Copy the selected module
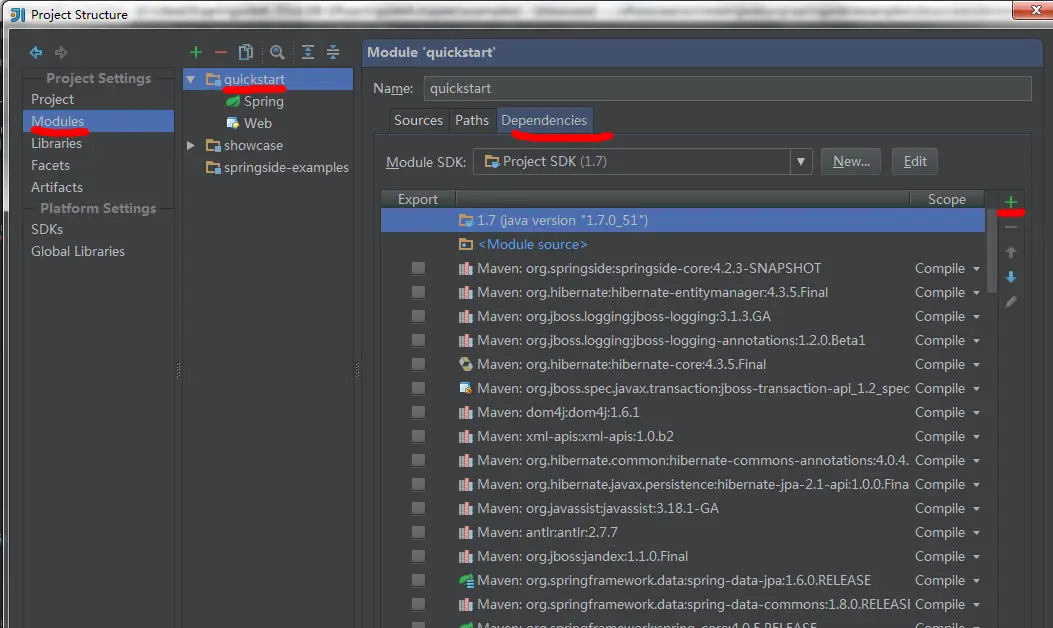1053x628 pixels. (246, 52)
